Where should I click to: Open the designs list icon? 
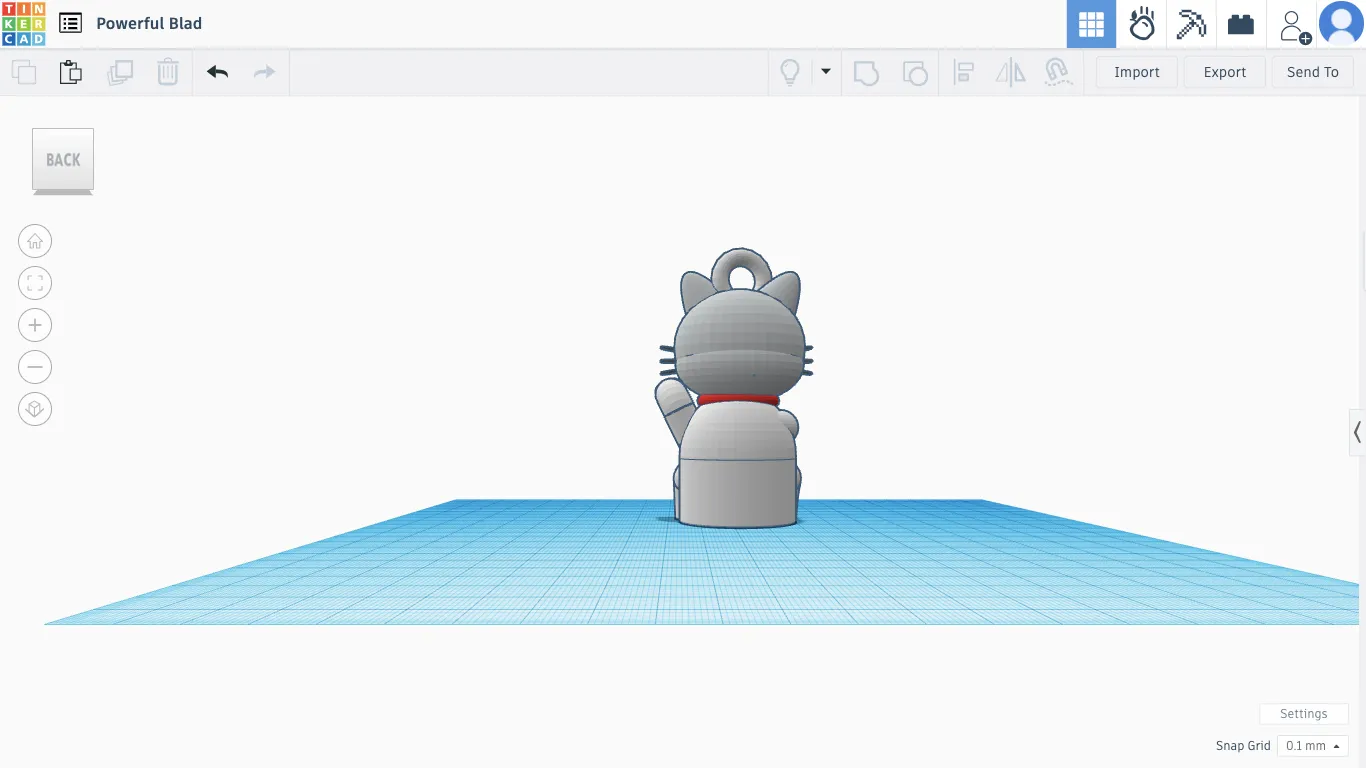pyautogui.click(x=70, y=23)
